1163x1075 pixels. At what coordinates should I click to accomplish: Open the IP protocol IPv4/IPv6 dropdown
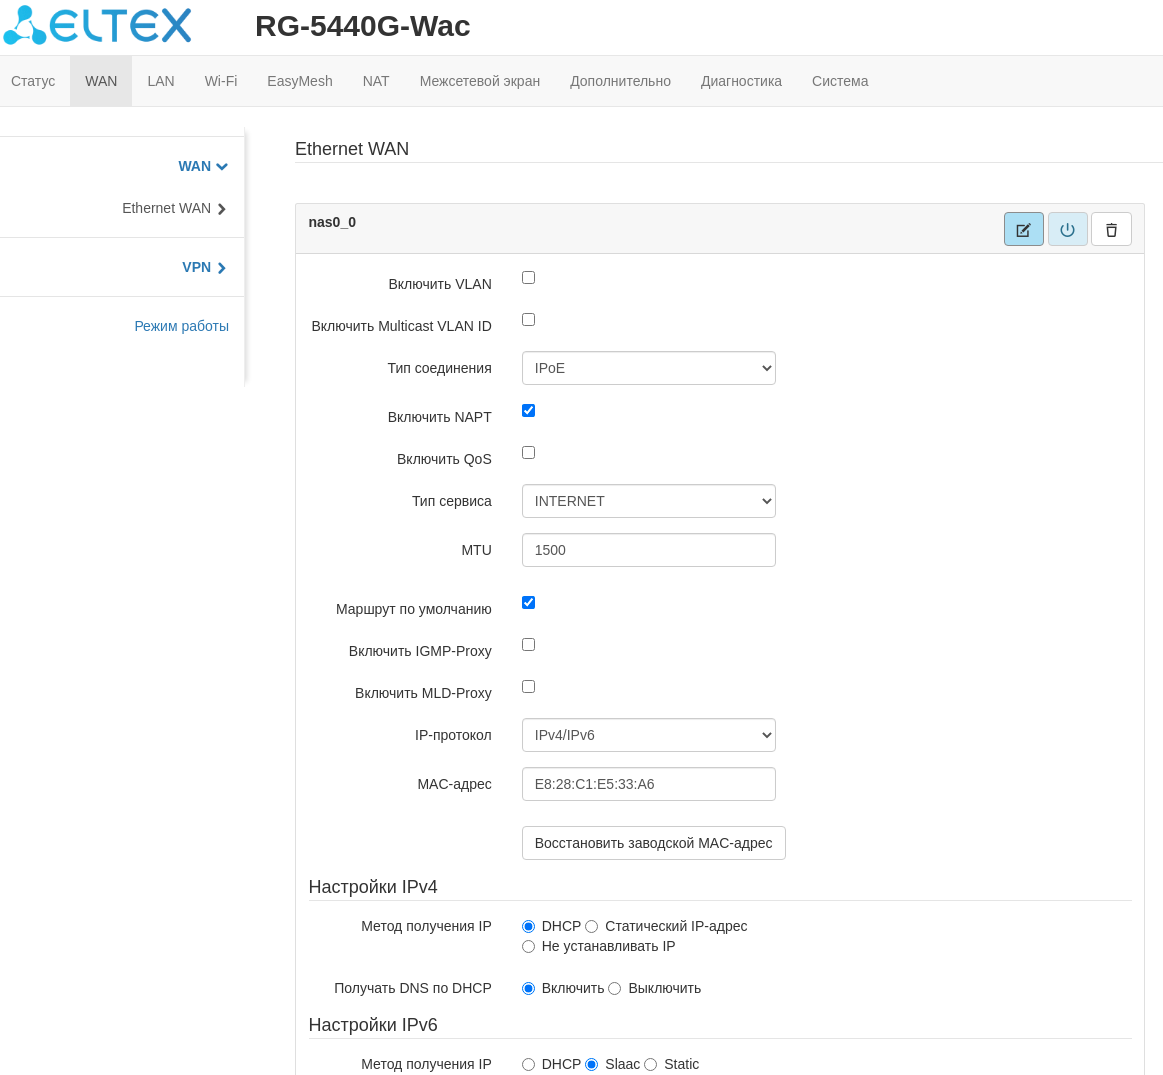click(x=648, y=735)
